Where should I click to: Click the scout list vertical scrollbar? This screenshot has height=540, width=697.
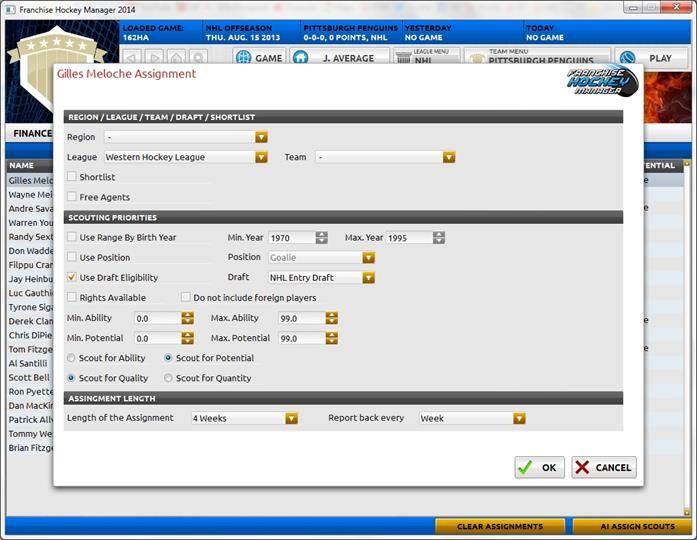click(x=687, y=338)
